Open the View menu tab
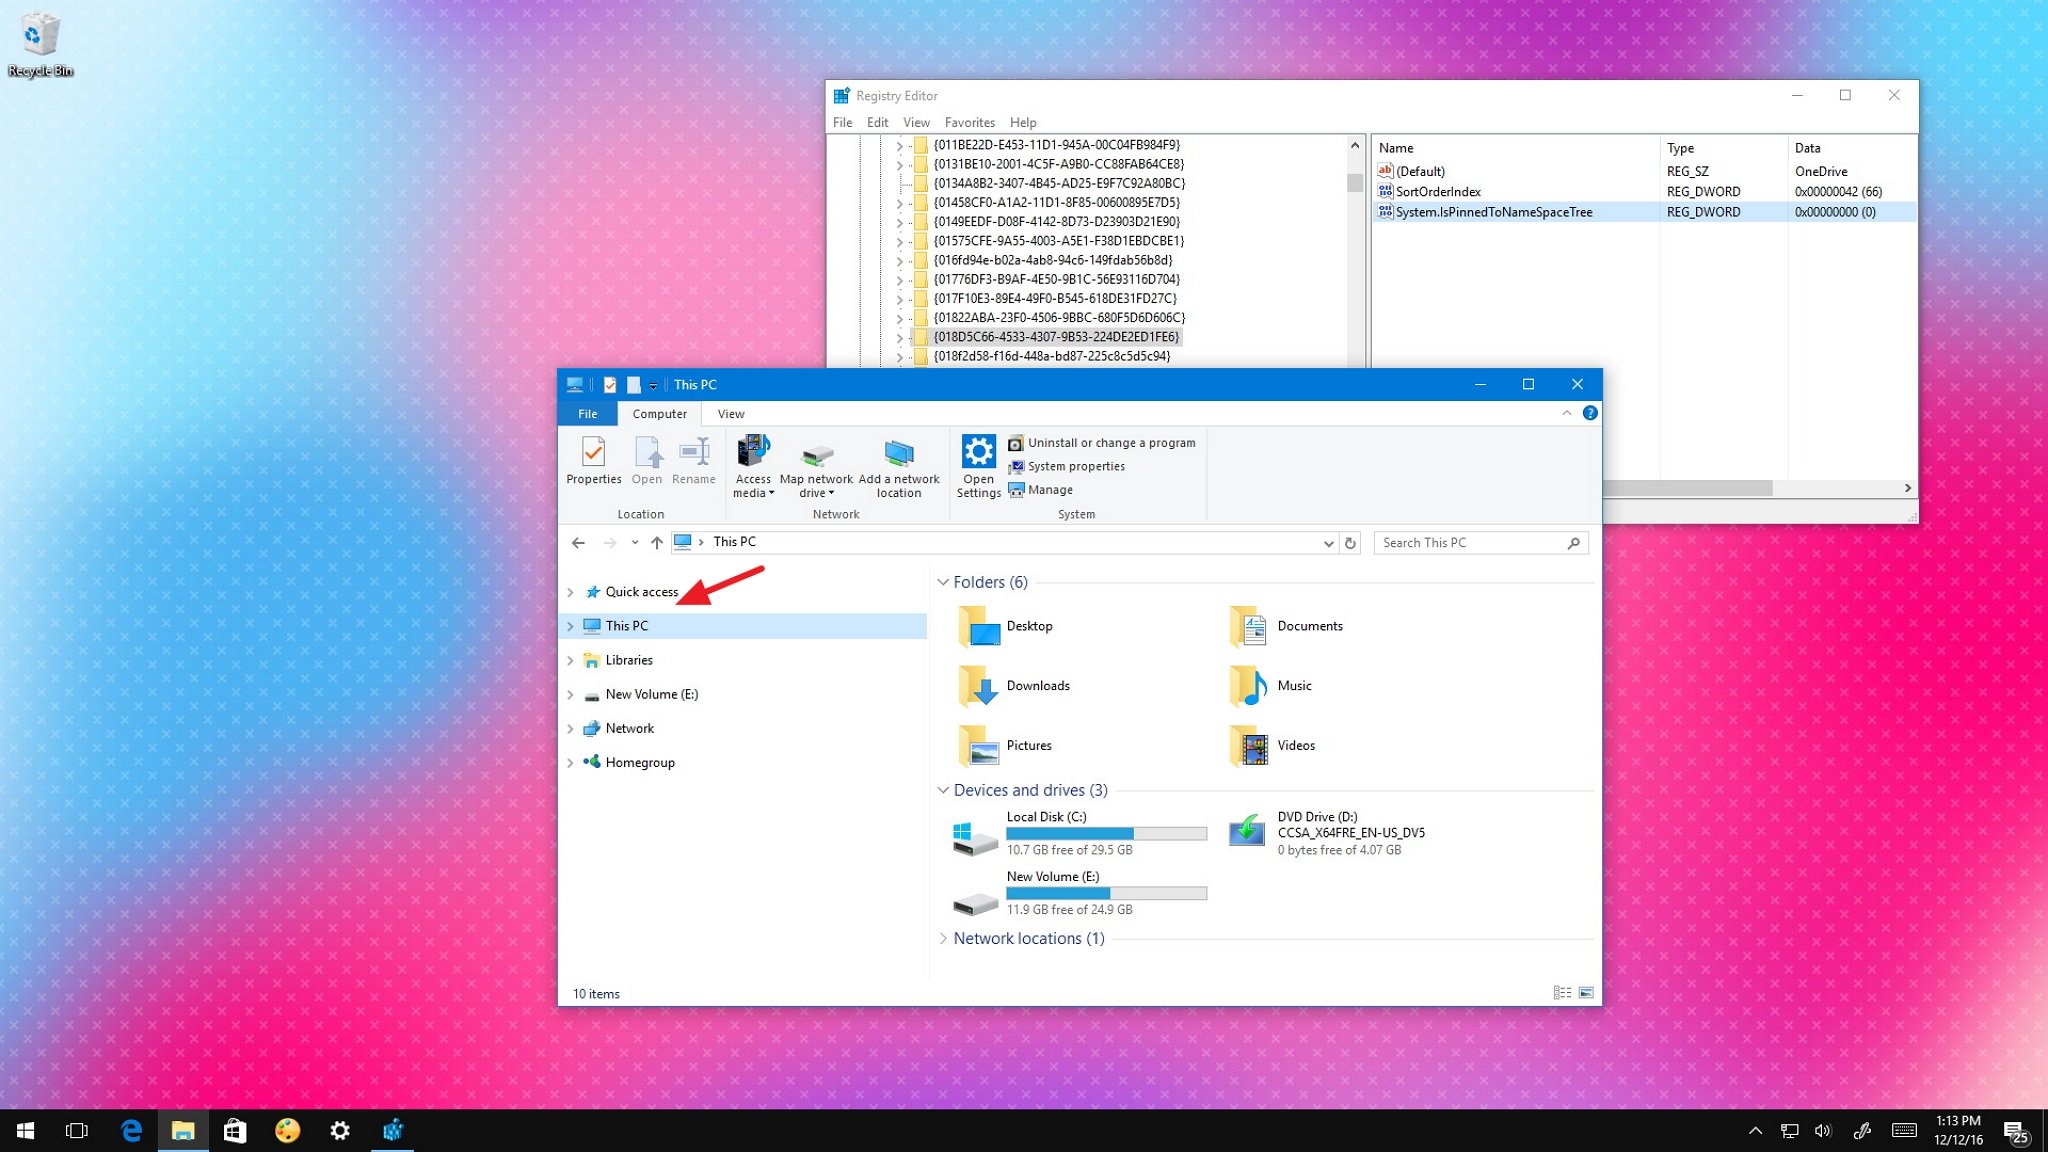Screen dimensions: 2048x1152 click(731, 412)
